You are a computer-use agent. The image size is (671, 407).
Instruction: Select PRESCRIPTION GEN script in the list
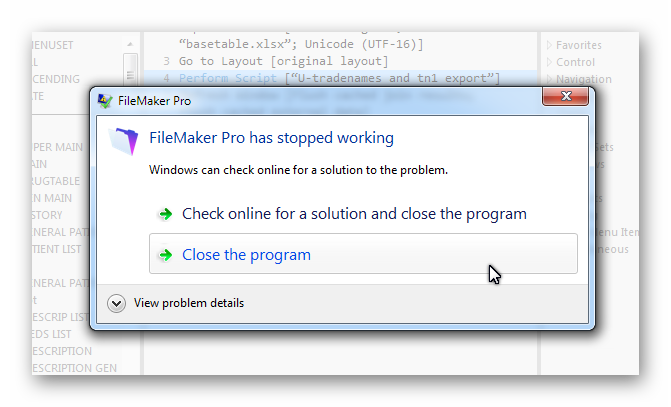pos(74,368)
